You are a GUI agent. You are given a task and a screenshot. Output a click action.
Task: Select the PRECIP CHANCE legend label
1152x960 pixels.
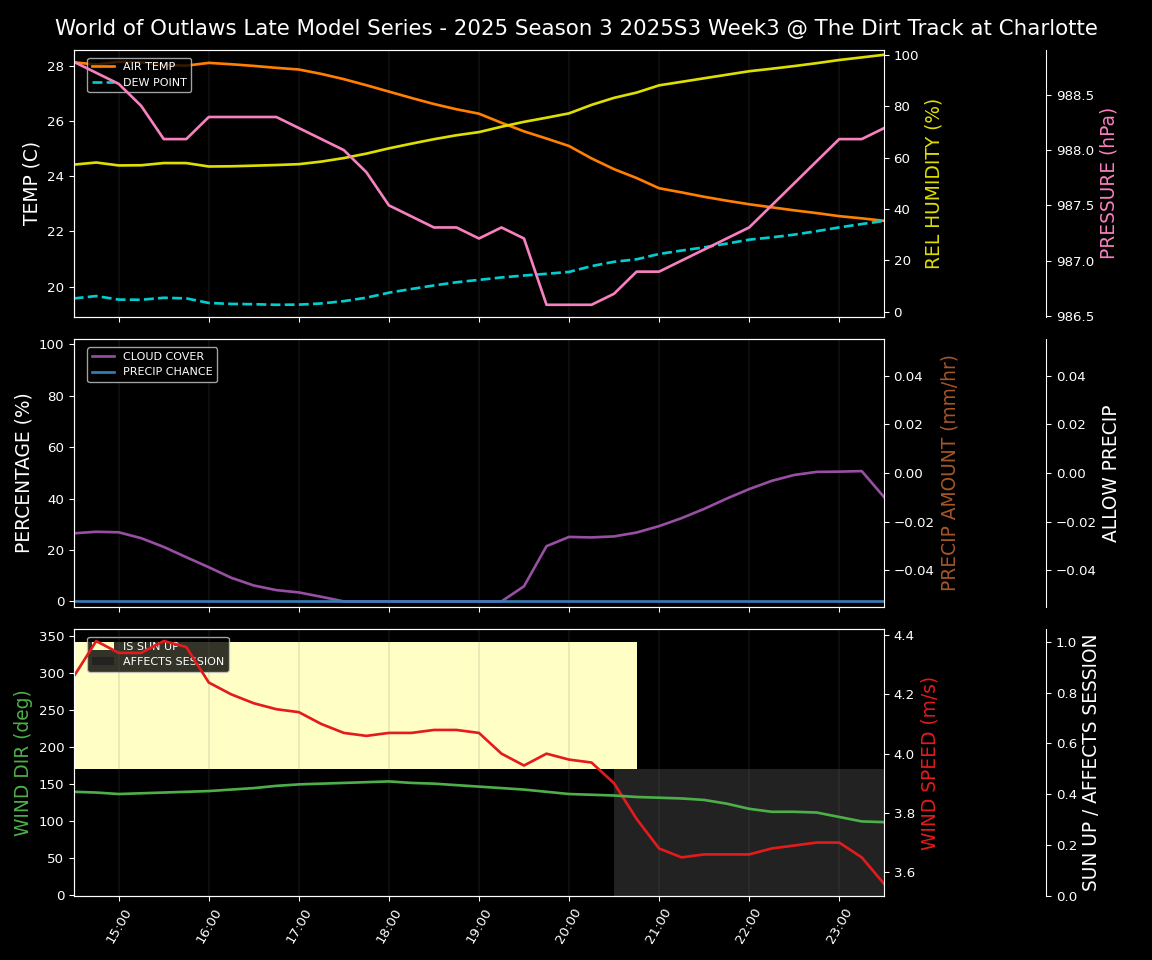tap(168, 372)
